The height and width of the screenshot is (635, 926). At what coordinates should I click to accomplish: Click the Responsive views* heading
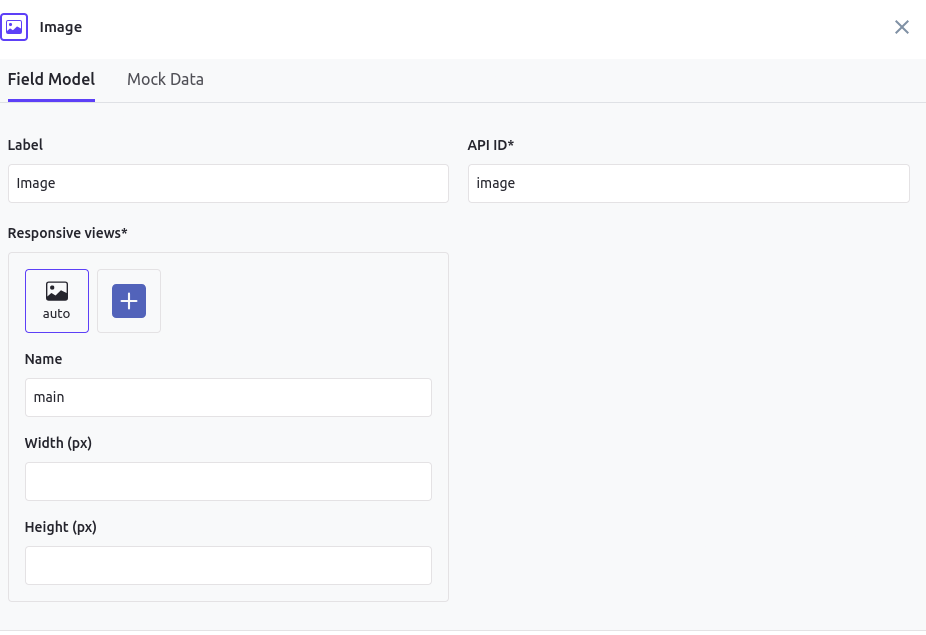coord(67,233)
